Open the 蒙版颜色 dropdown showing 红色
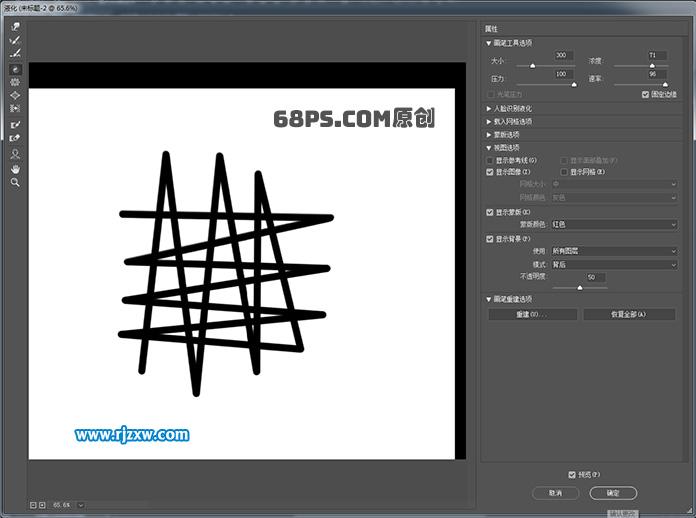696x518 pixels. [x=614, y=225]
